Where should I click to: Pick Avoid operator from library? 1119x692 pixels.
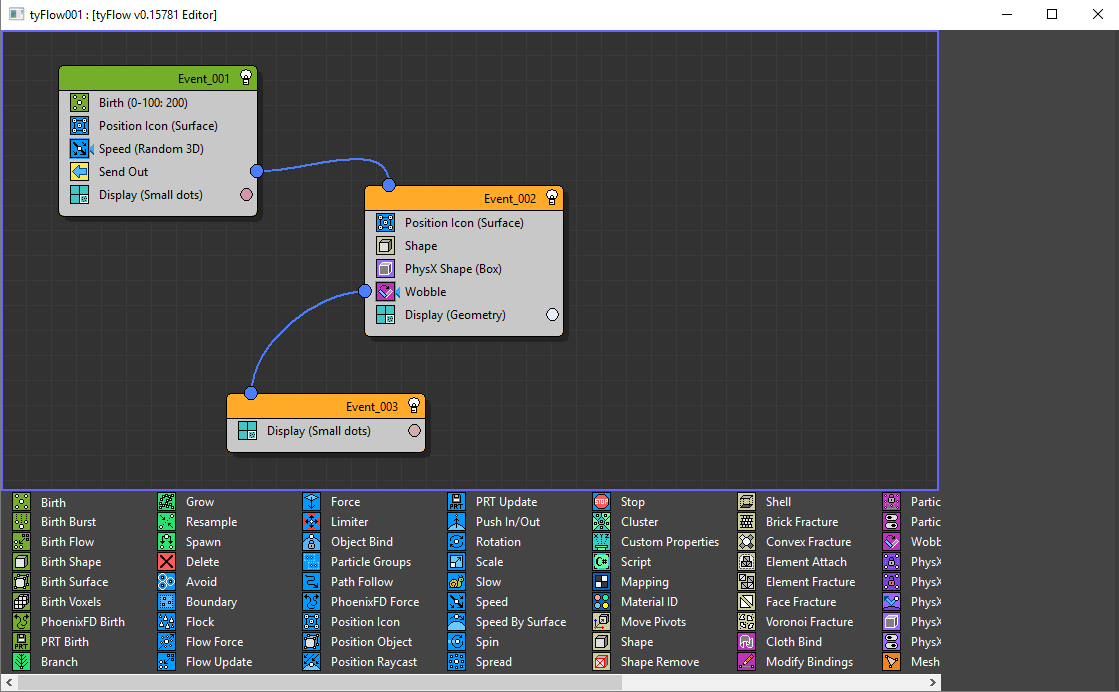tap(187, 582)
